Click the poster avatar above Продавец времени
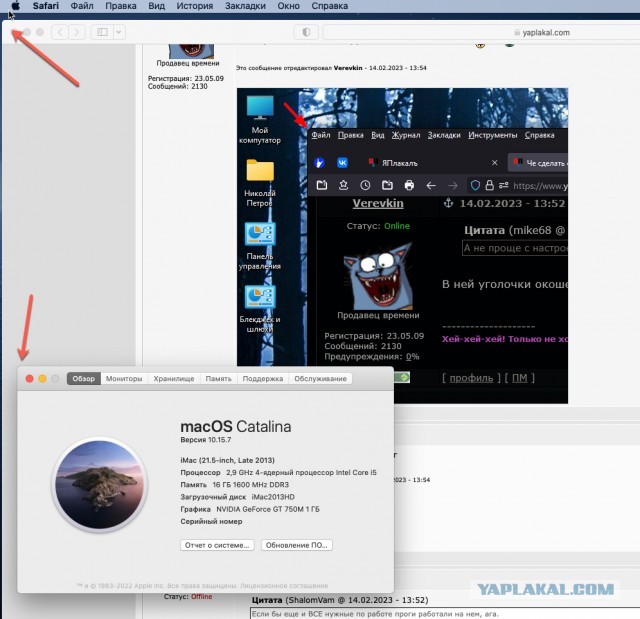The height and width of the screenshot is (619, 640). coord(191,51)
